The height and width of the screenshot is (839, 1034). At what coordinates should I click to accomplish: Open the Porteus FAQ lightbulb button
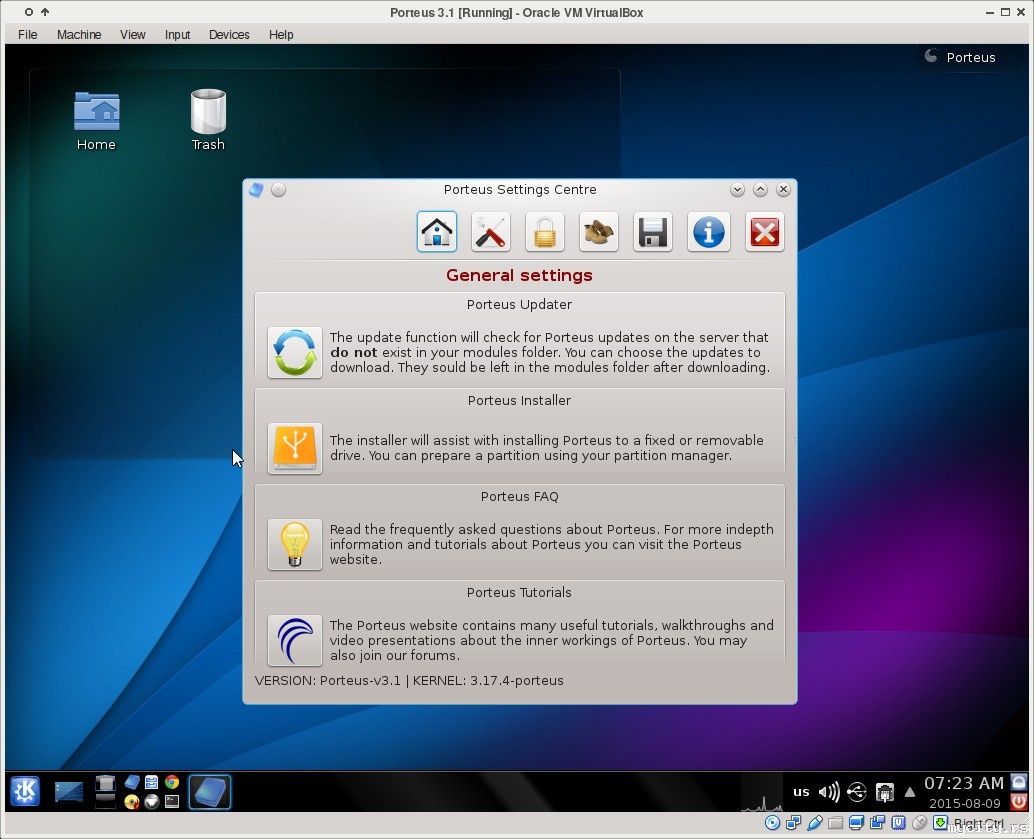(x=295, y=544)
